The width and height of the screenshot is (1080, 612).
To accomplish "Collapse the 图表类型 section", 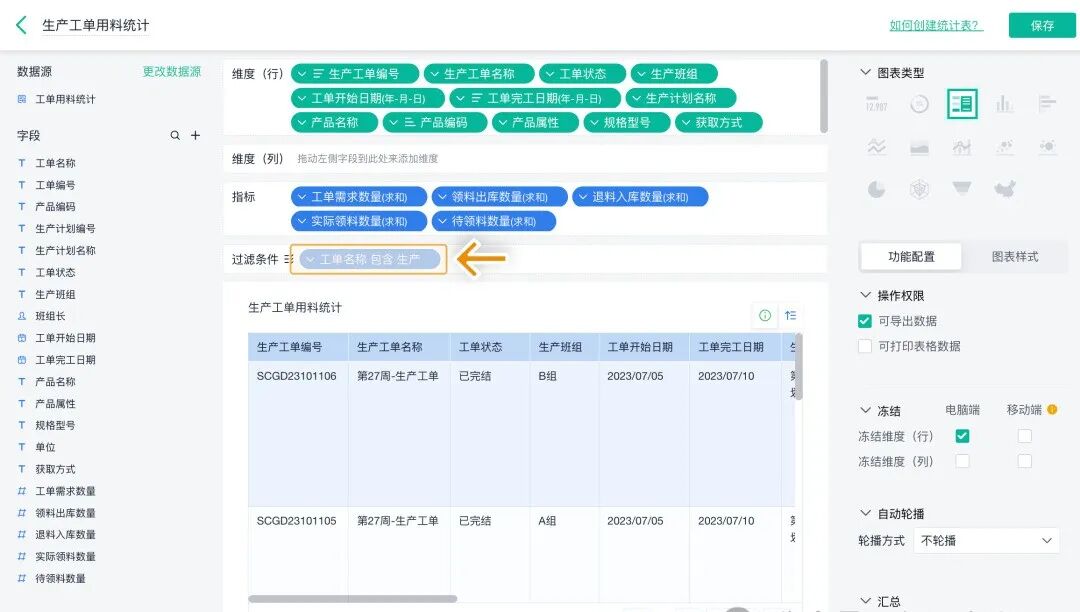I will [865, 72].
